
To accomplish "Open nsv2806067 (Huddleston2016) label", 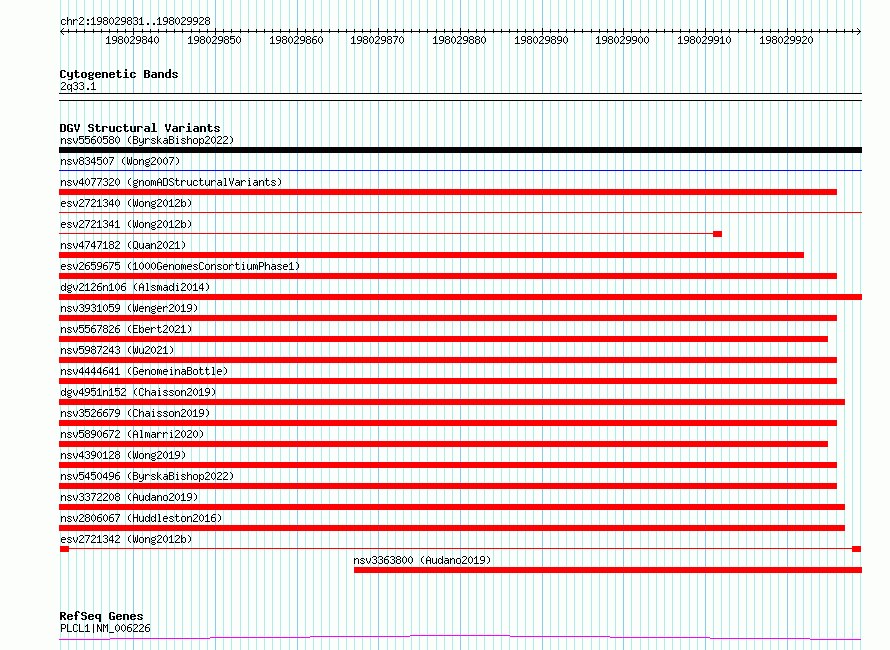I will 141,518.
